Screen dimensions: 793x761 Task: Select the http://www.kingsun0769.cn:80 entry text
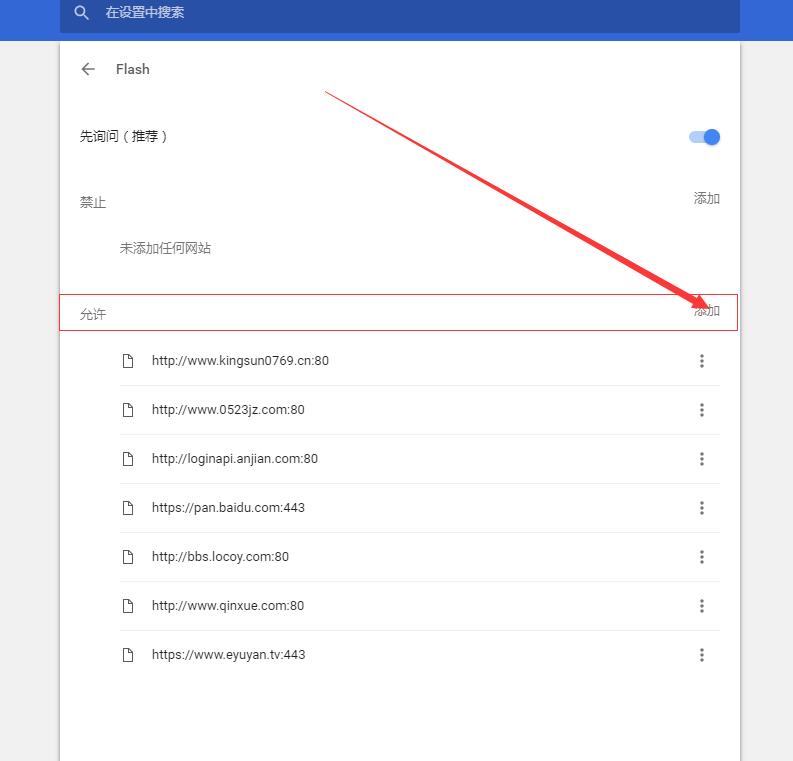point(240,361)
